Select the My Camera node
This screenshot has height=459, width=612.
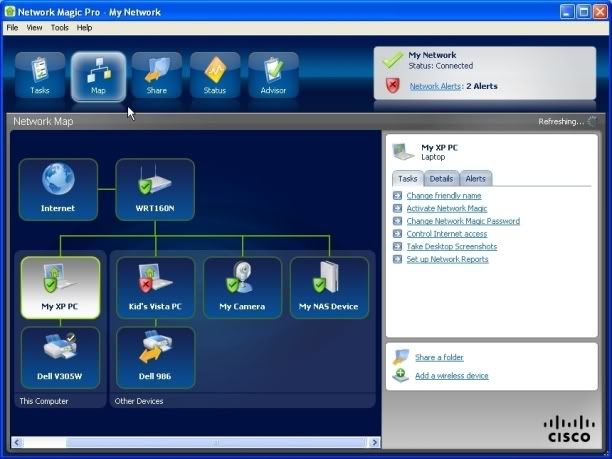(x=242, y=288)
